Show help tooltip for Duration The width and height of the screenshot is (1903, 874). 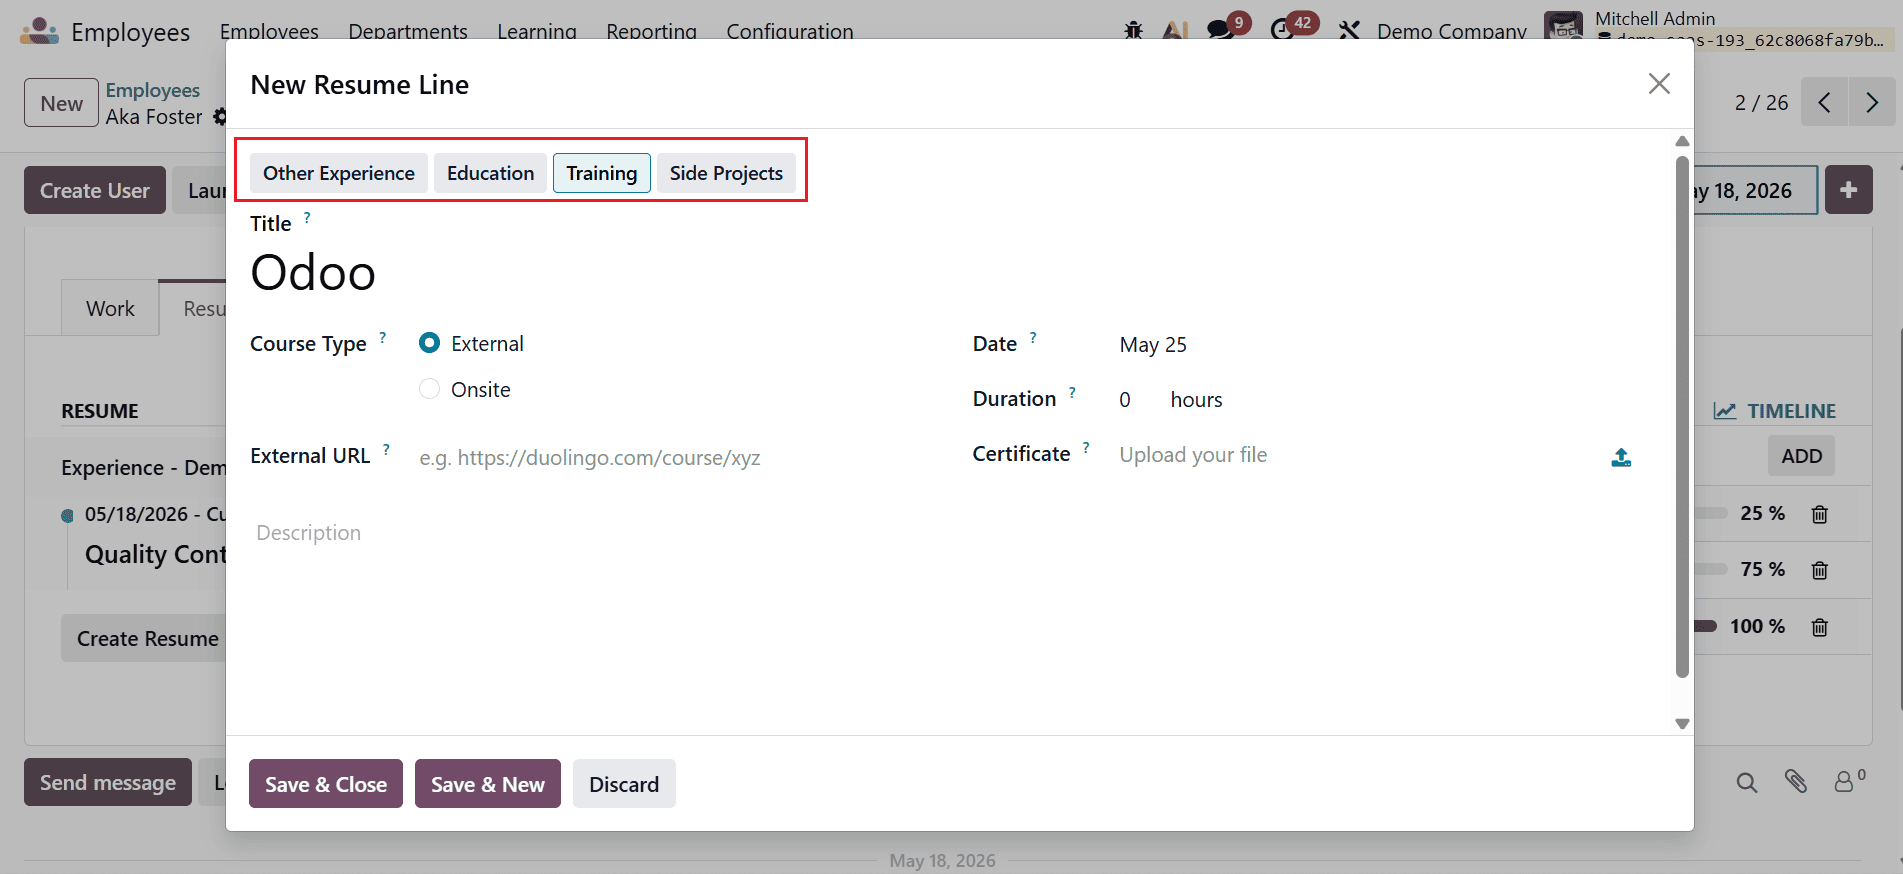[x=1072, y=392]
